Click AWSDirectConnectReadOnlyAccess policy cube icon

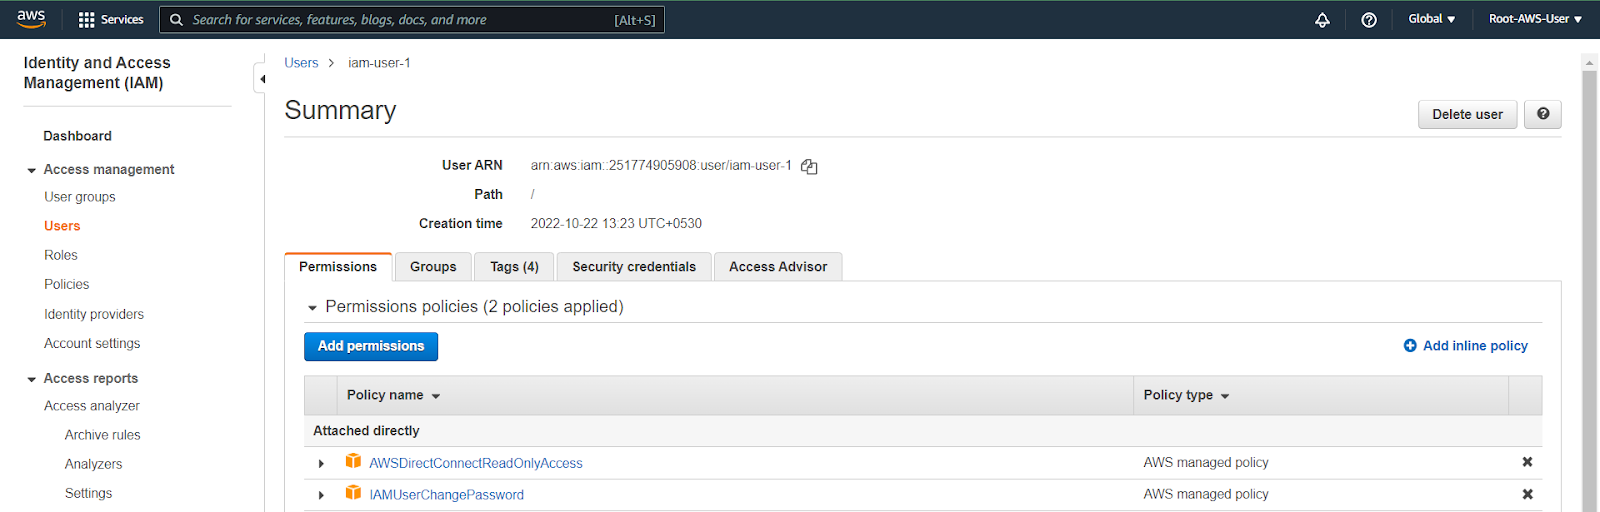[353, 461]
